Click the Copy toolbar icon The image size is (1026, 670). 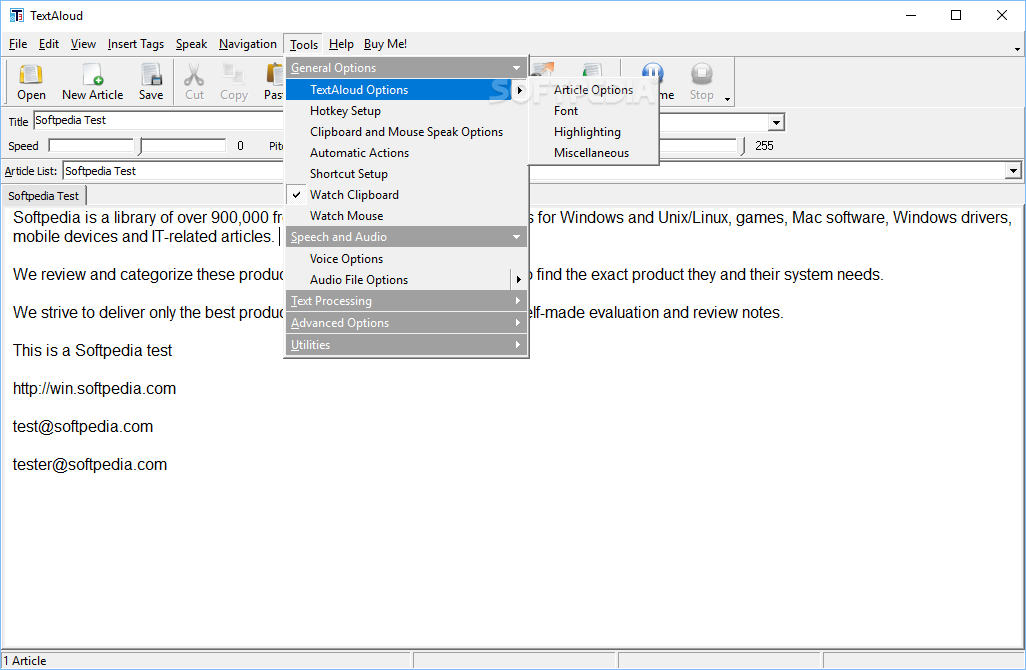234,82
